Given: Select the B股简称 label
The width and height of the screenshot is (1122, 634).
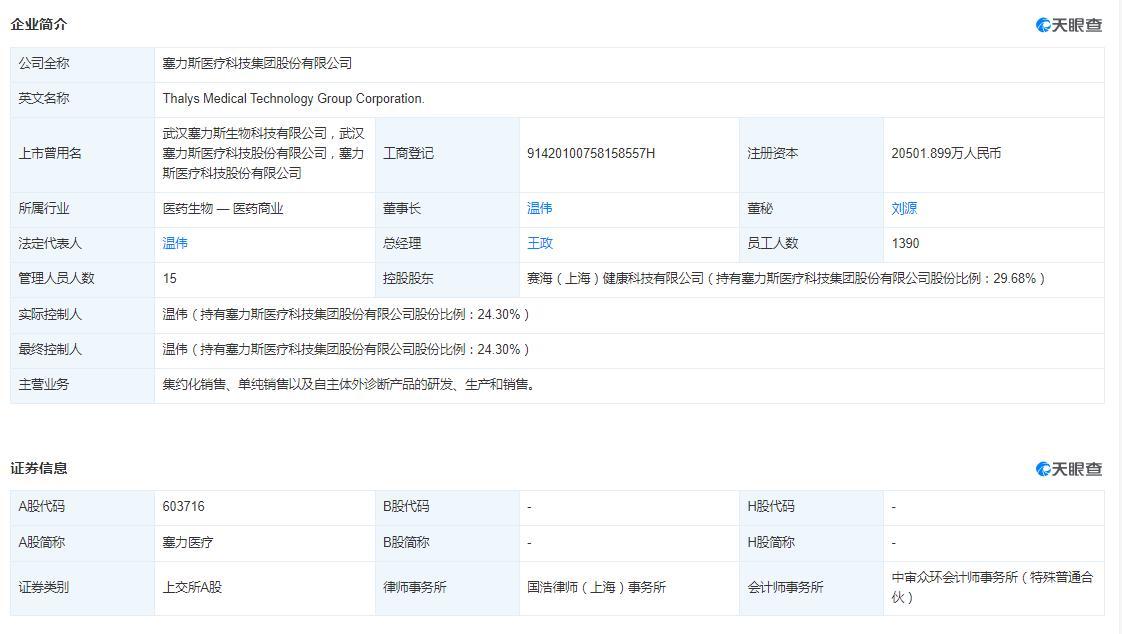Looking at the screenshot, I should [x=406, y=542].
